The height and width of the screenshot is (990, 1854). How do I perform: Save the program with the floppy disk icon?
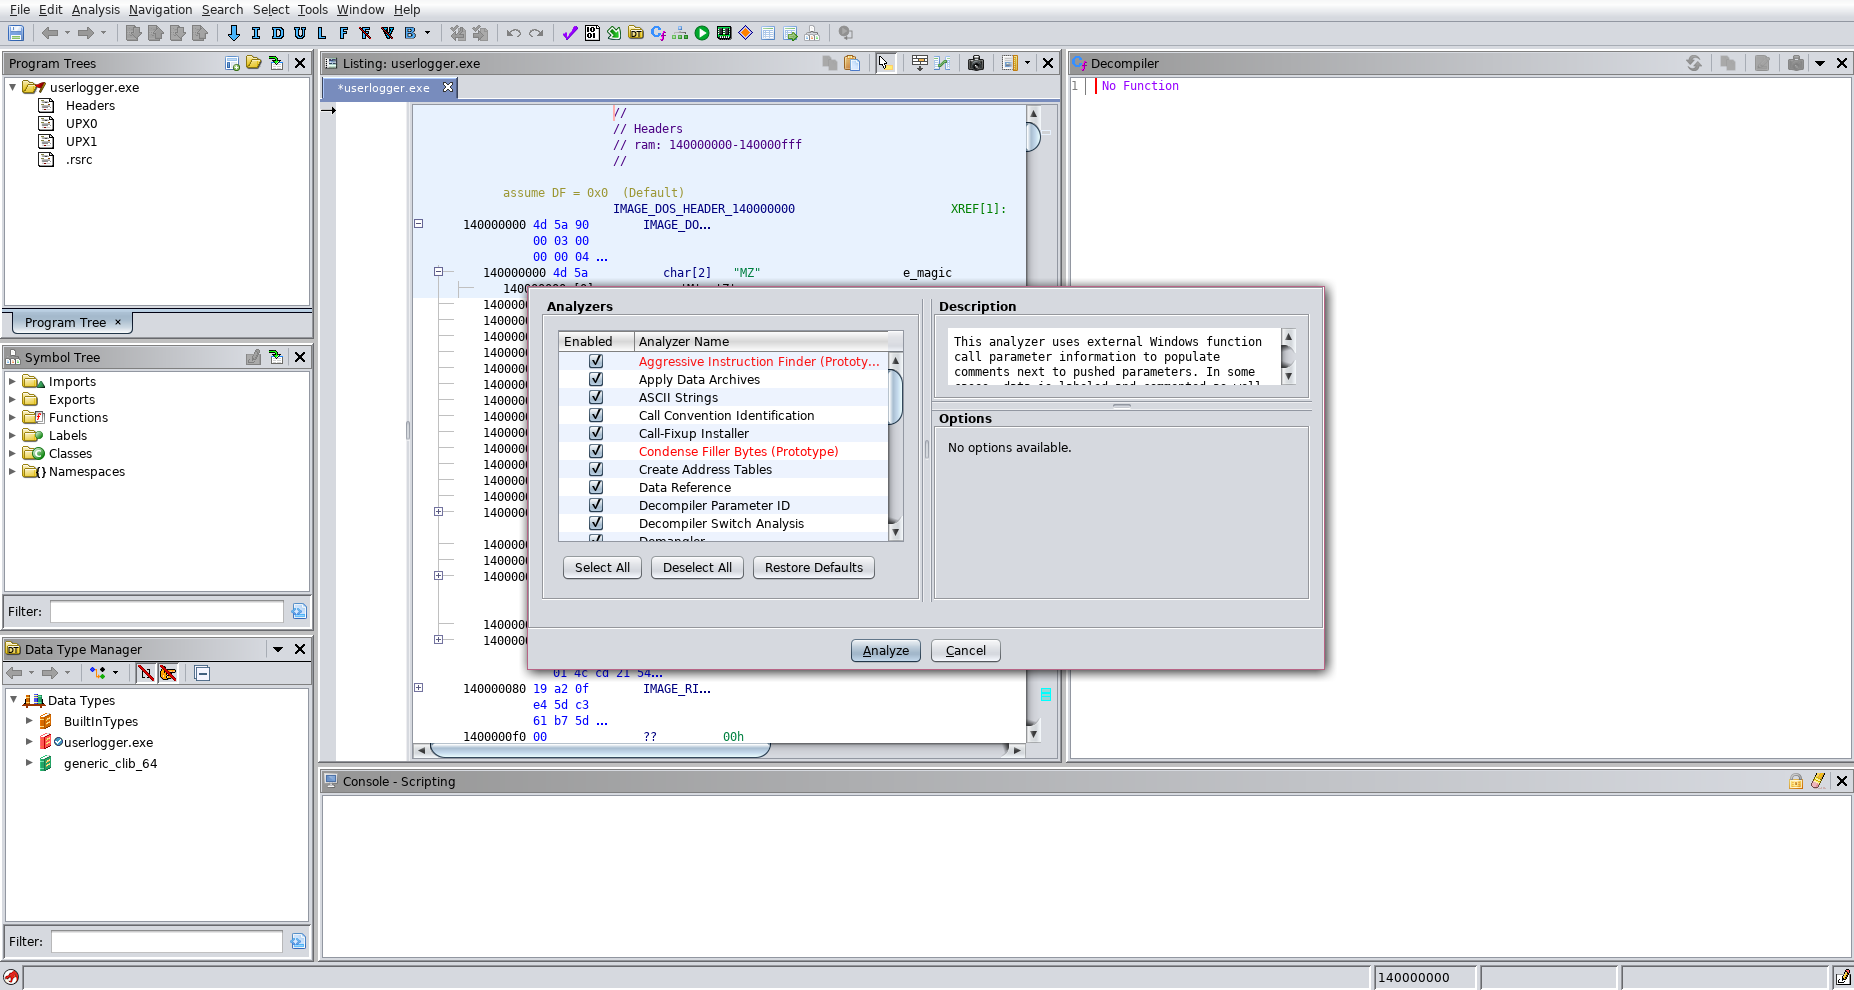pos(16,33)
